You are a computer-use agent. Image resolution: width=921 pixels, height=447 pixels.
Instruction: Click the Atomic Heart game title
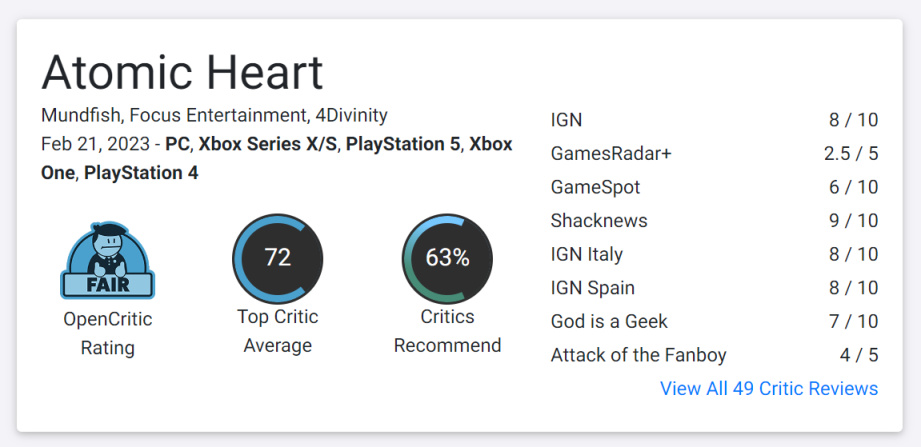click(x=182, y=73)
